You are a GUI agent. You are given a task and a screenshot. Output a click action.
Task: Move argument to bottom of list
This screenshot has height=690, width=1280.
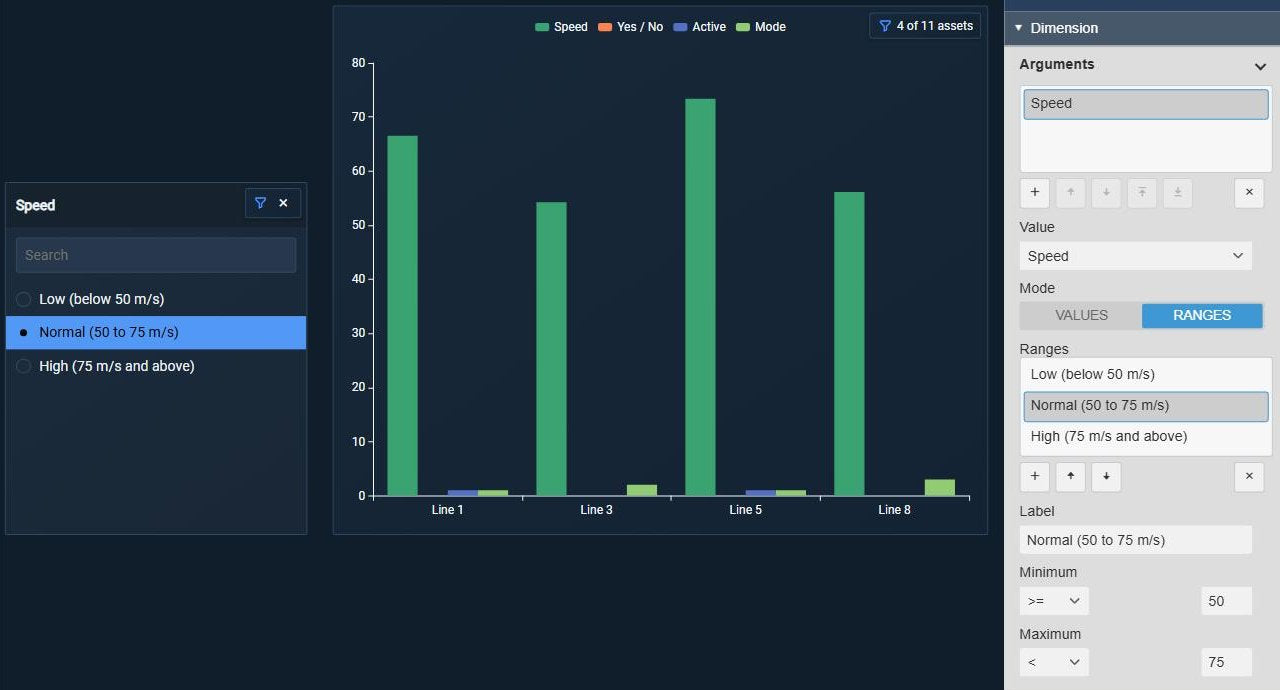1178,192
